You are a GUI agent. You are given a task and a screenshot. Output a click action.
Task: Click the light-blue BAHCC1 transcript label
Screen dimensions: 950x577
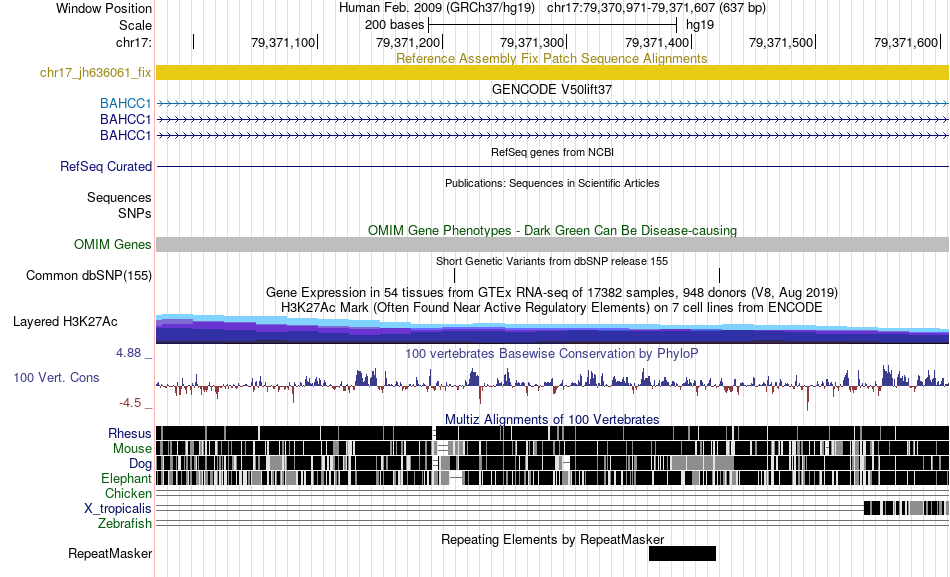tap(125, 104)
